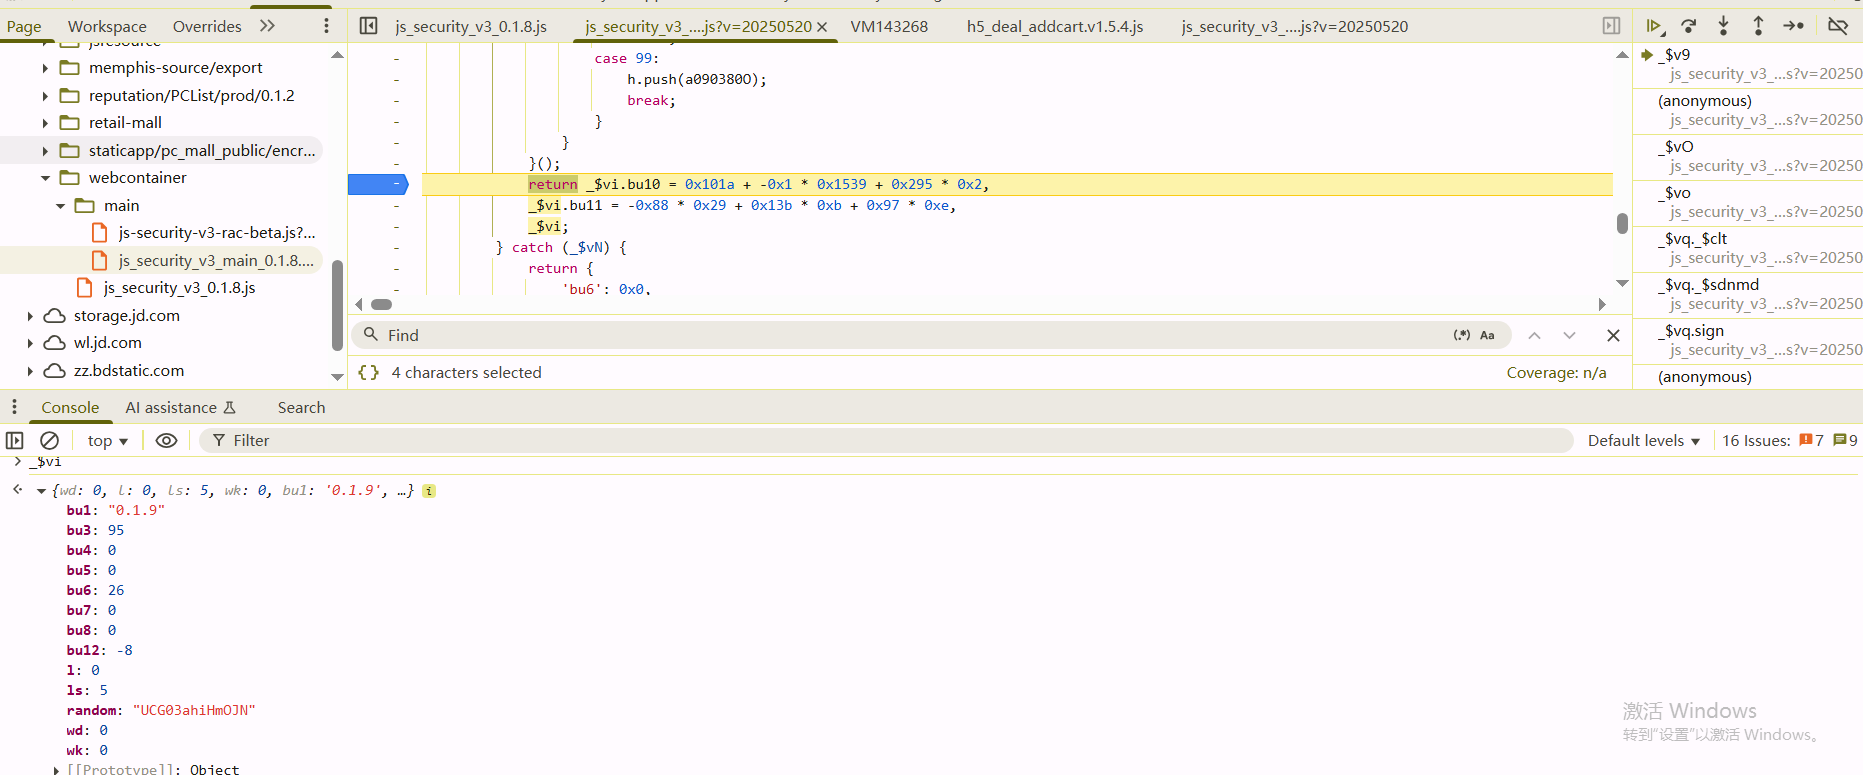Click the Step debugger arrow icon

pyautogui.click(x=1793, y=26)
